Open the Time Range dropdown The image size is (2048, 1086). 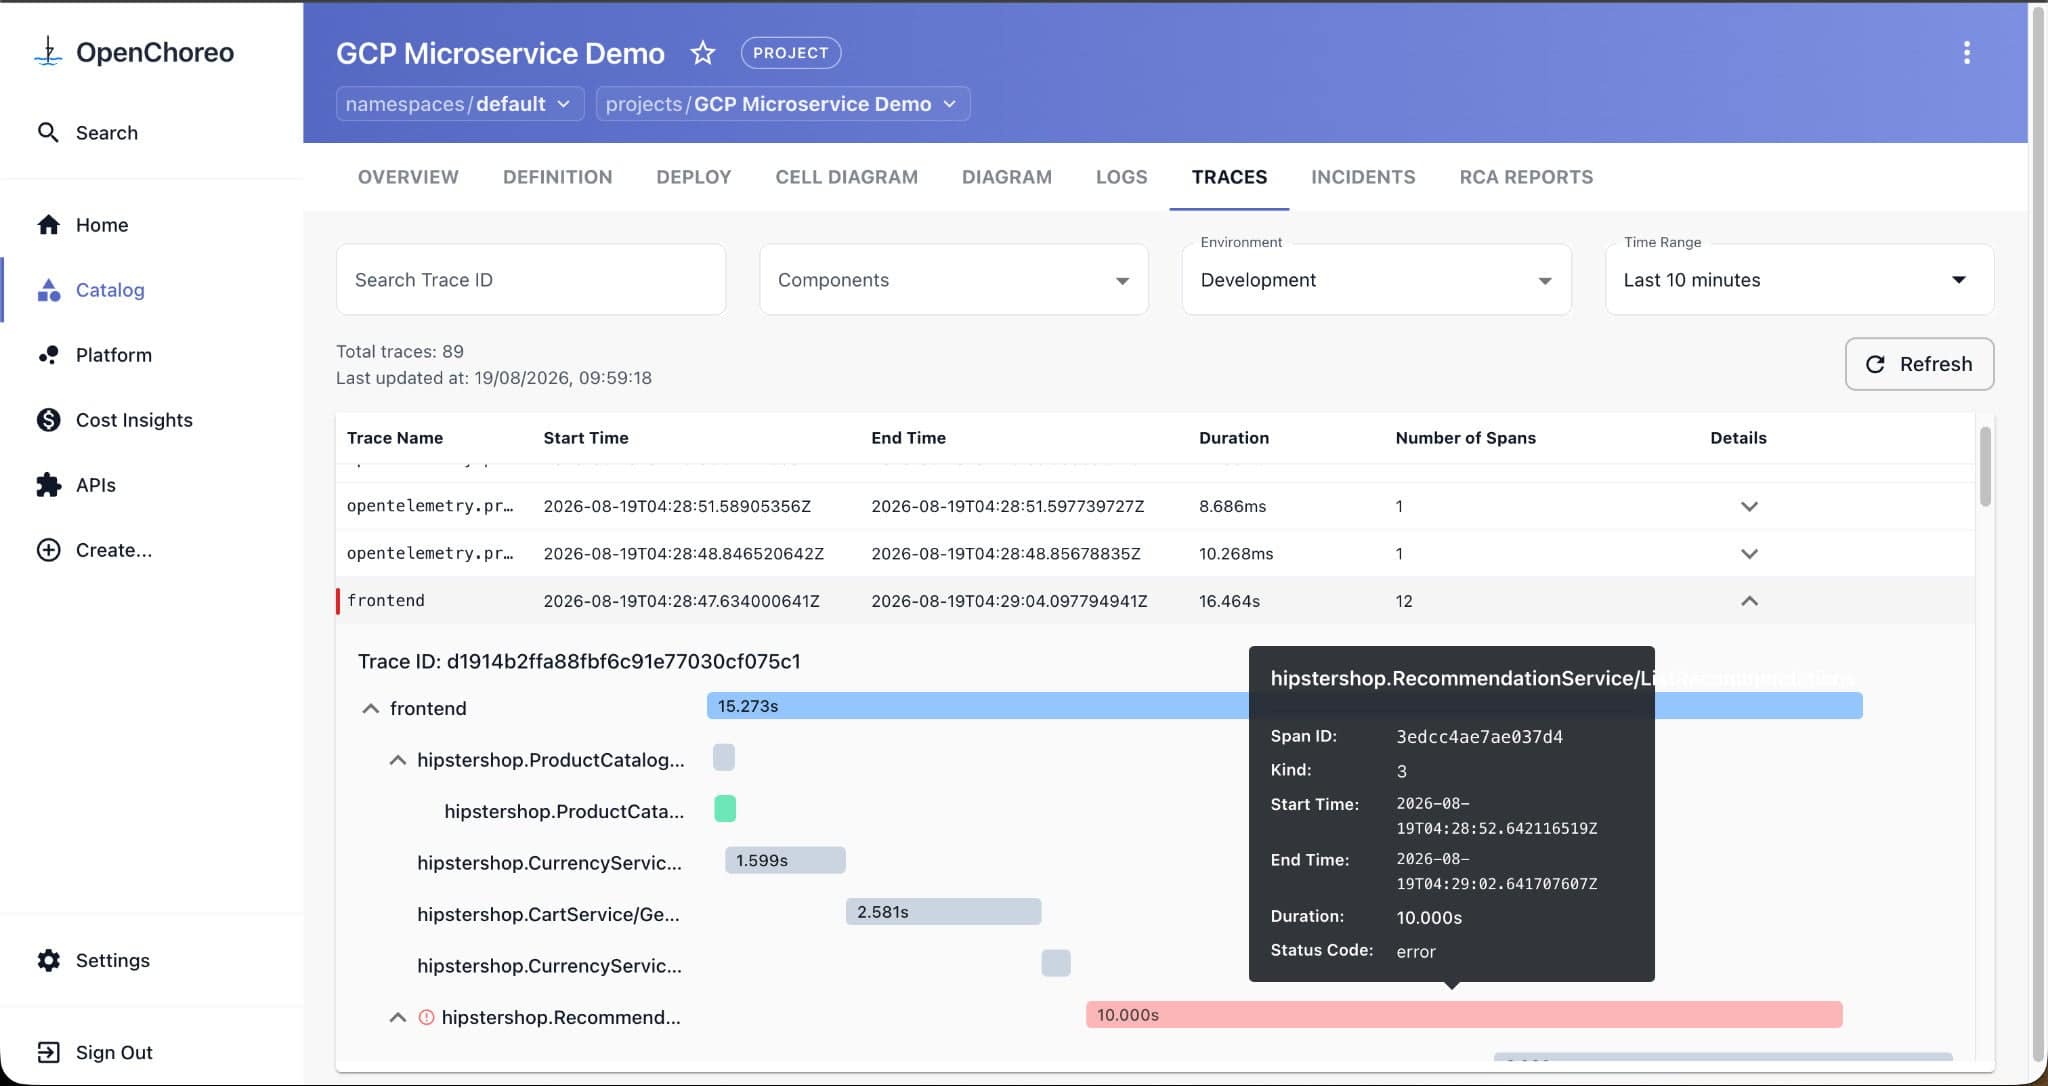click(x=1800, y=280)
